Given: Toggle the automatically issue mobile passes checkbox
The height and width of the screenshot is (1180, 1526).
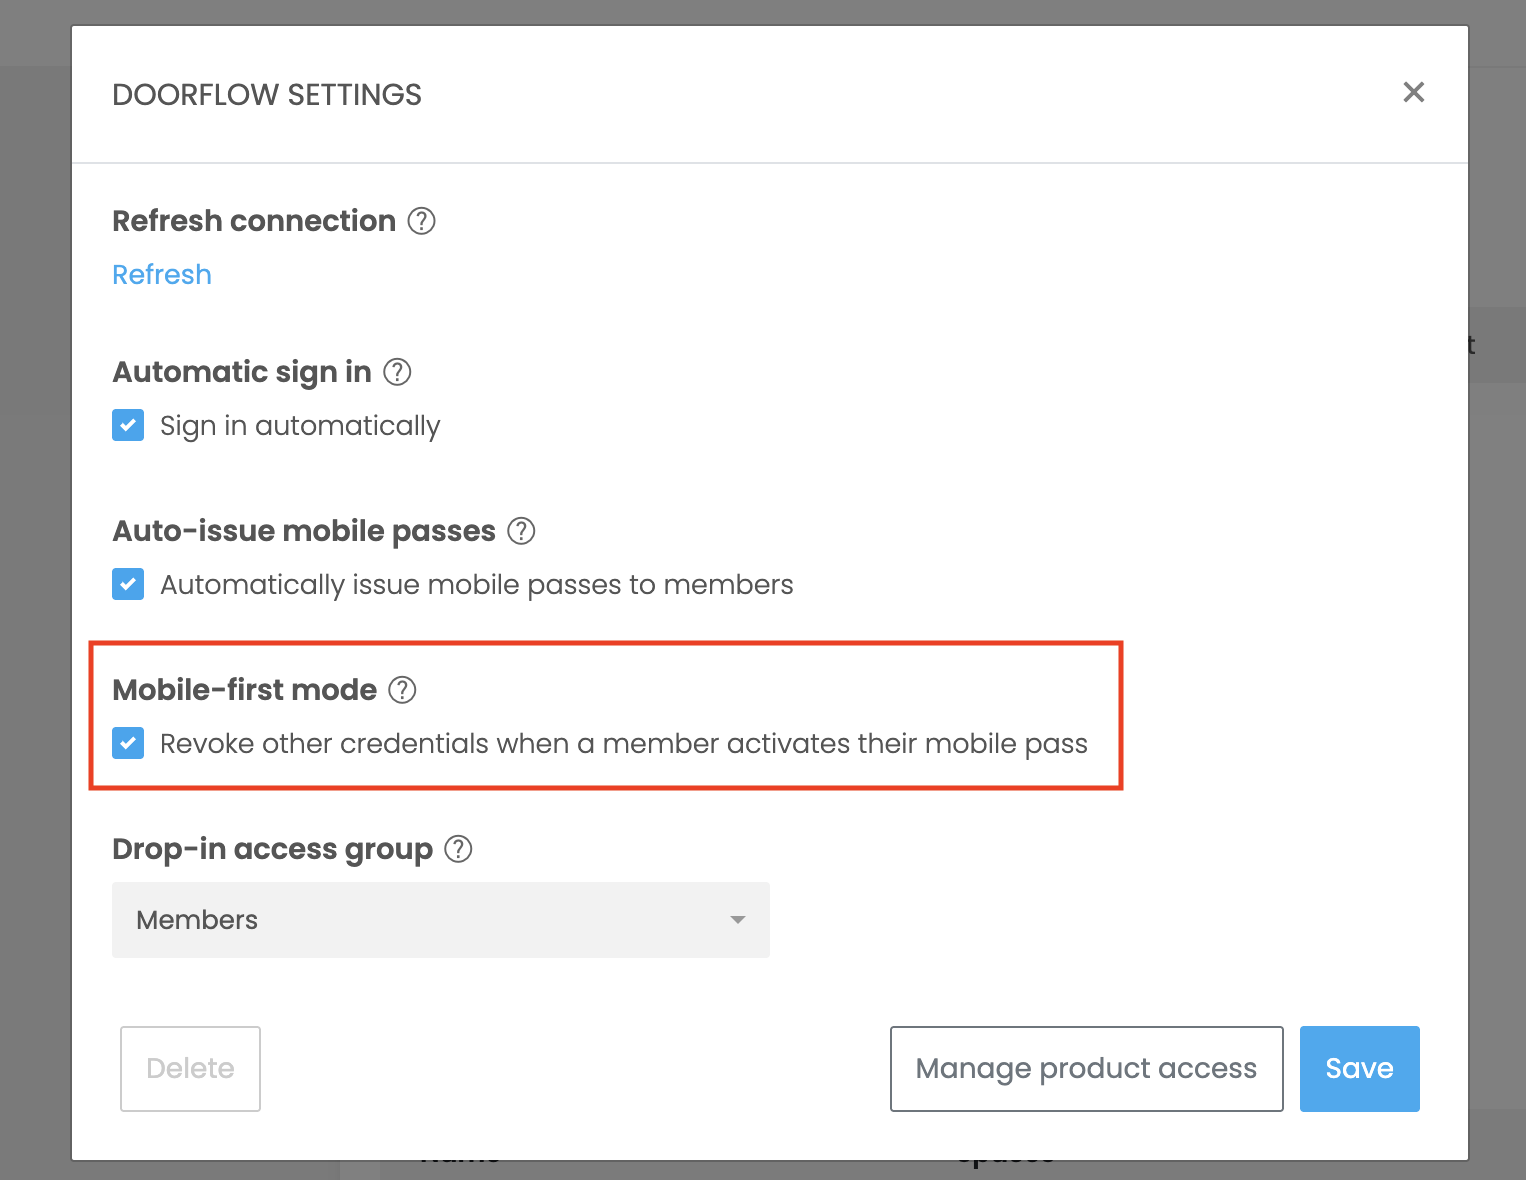Looking at the screenshot, I should point(128,584).
